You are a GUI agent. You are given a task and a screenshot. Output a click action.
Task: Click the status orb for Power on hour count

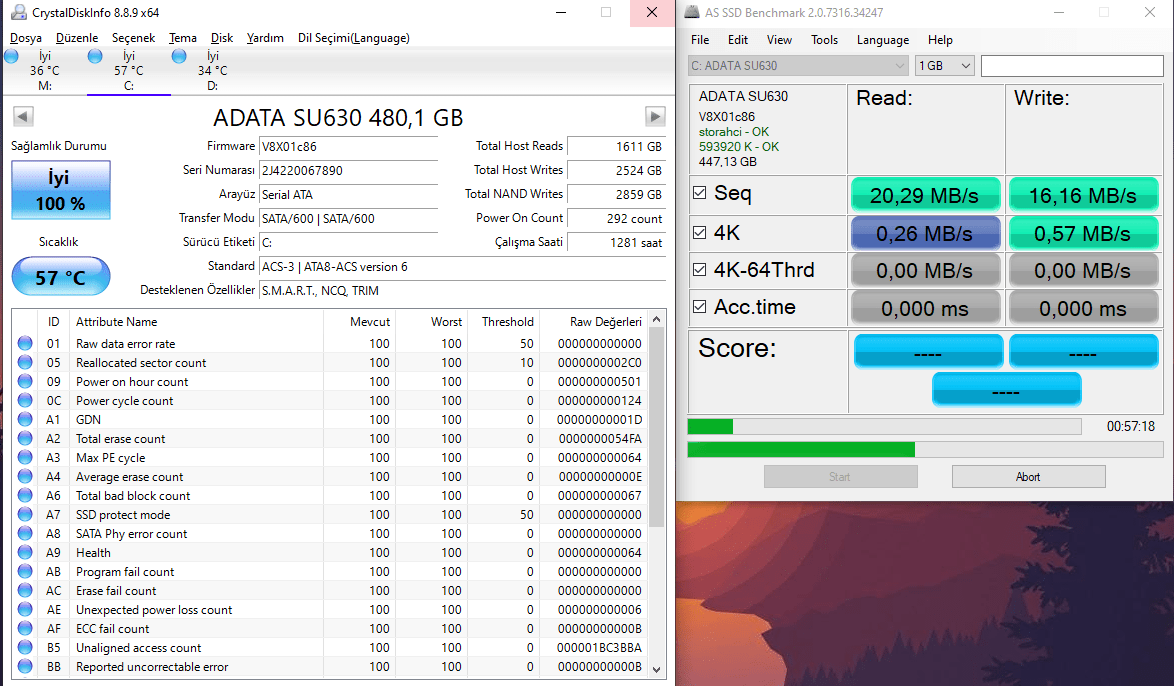(x=25, y=381)
